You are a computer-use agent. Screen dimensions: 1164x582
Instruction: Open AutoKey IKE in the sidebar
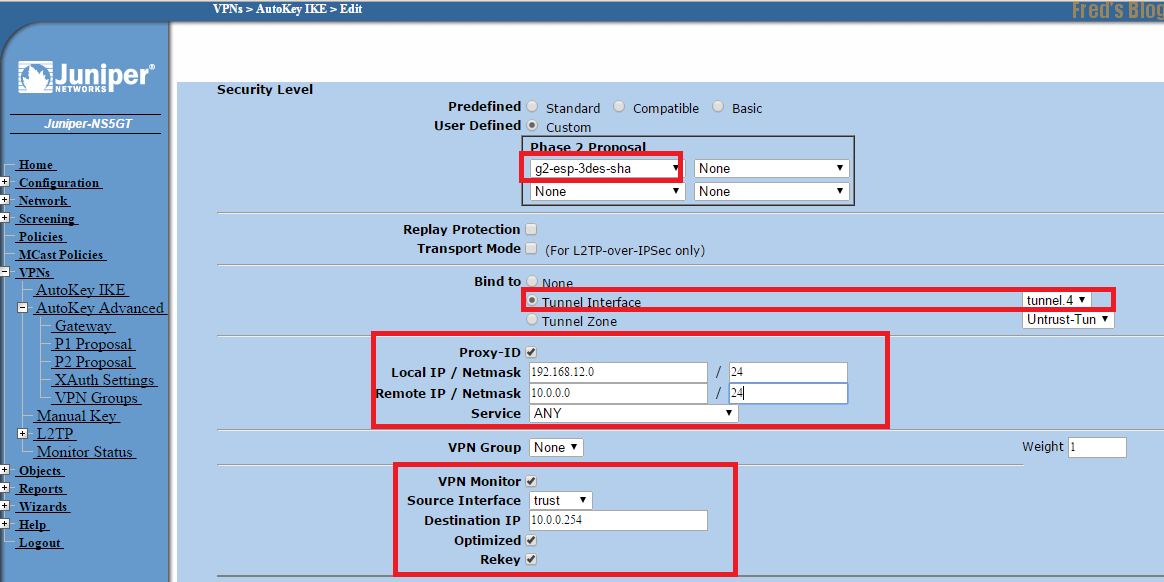(81, 290)
